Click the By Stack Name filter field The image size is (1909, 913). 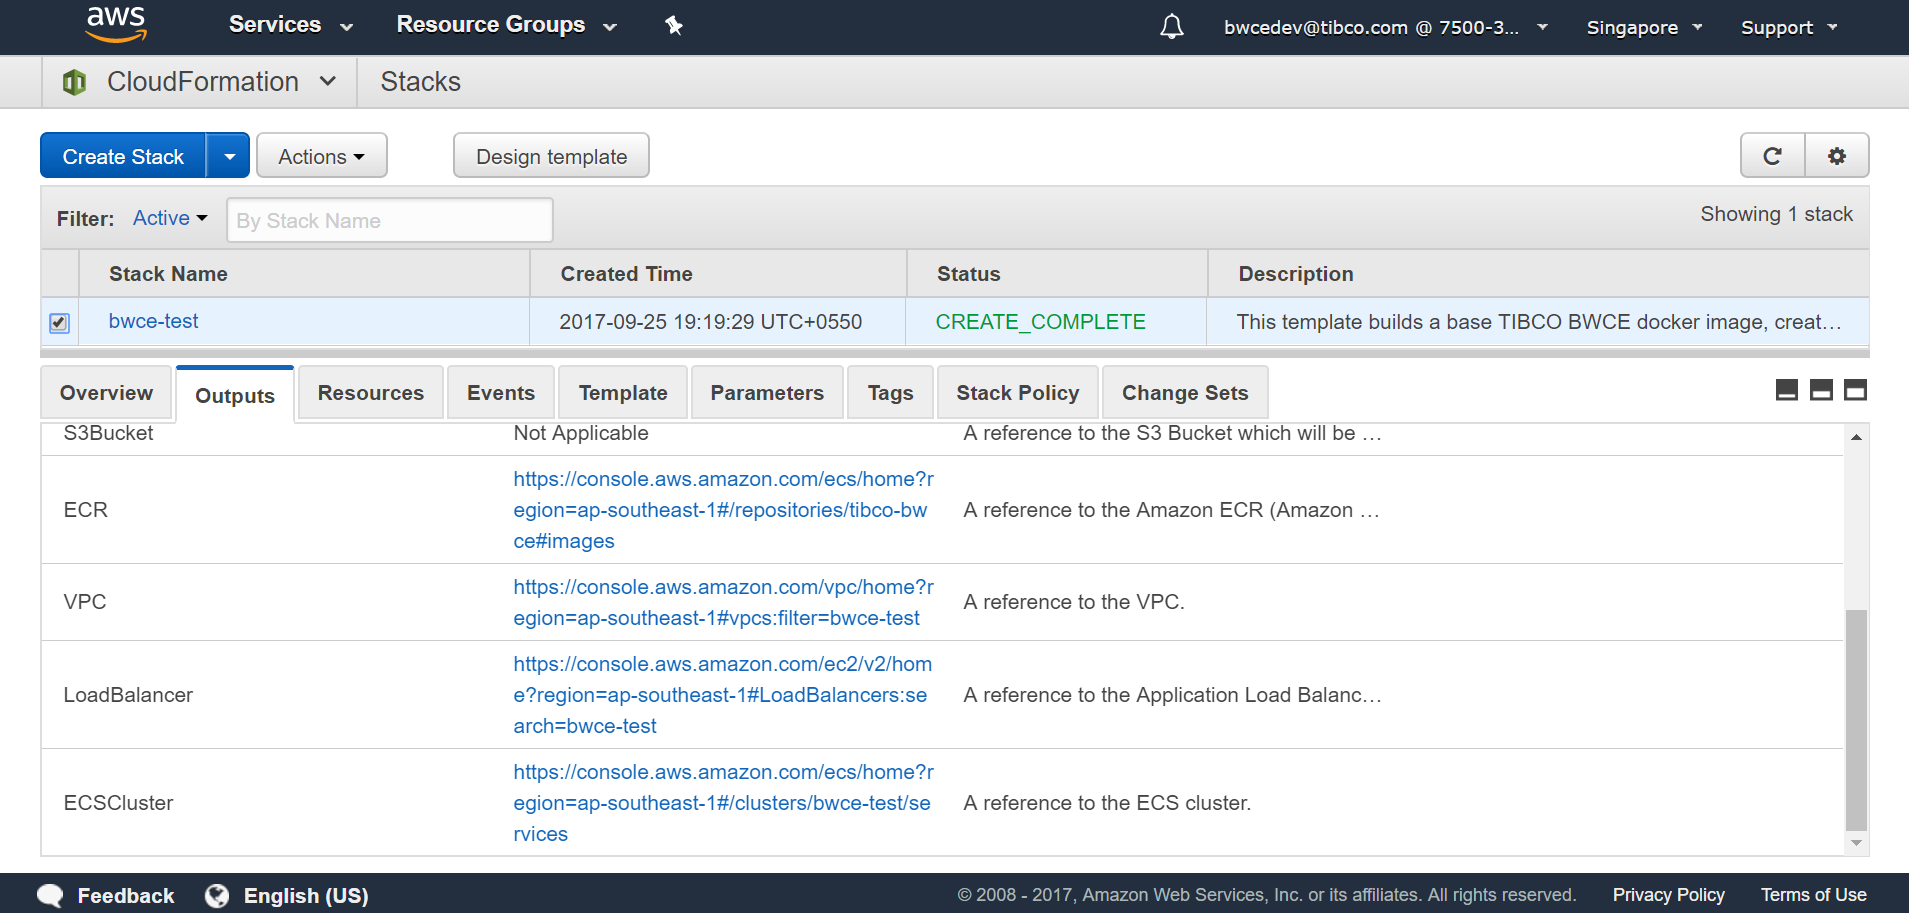390,221
